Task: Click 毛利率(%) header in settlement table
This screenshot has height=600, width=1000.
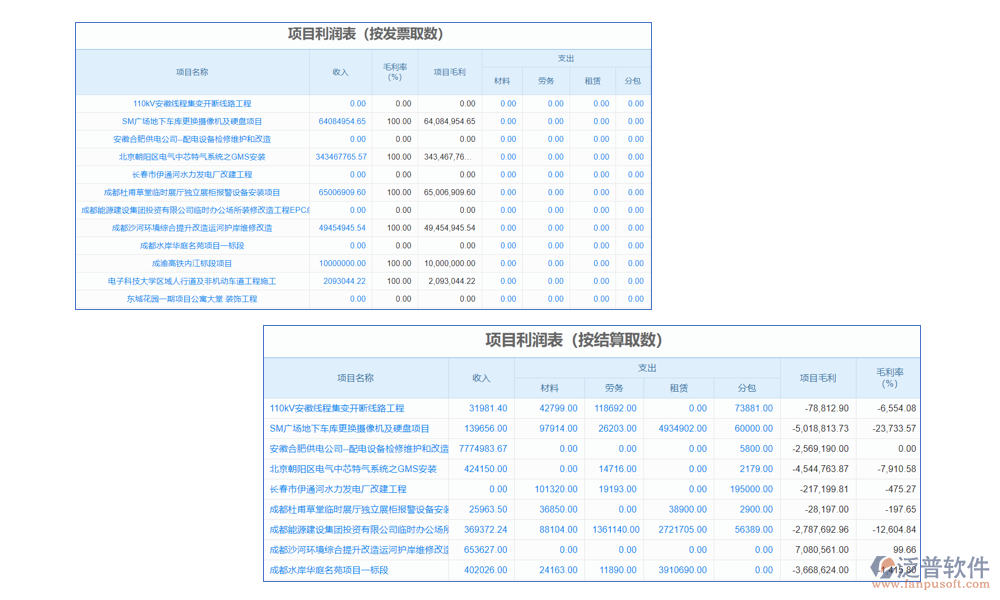Action: pos(891,377)
